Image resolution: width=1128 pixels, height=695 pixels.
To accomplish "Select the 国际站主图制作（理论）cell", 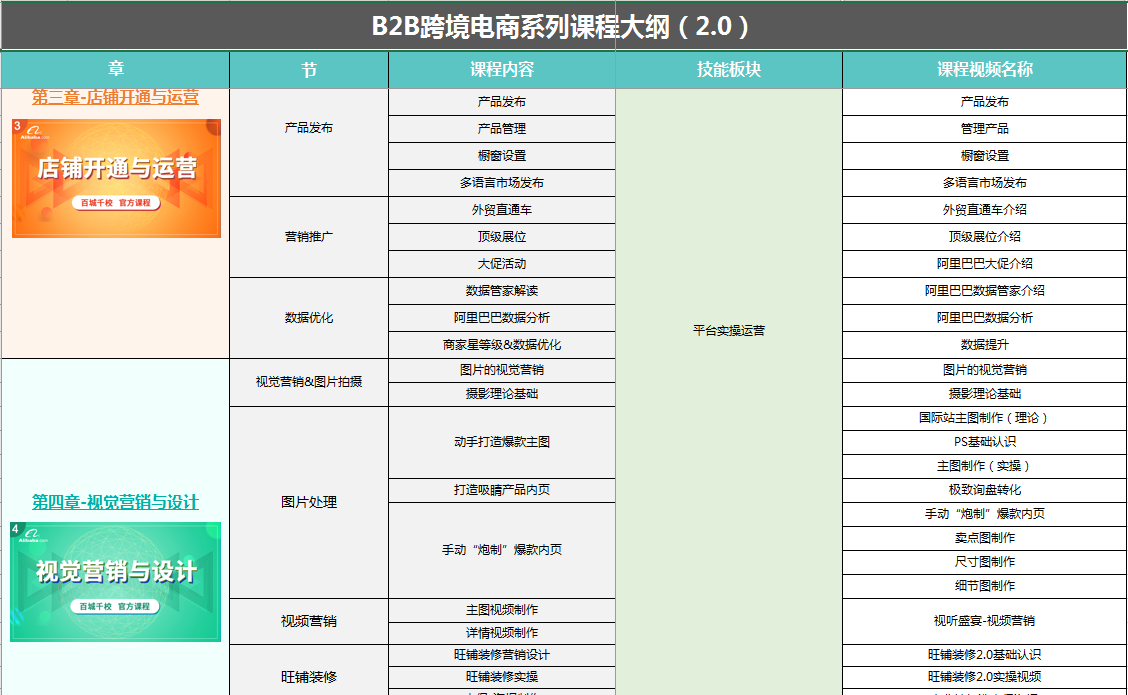I will tap(985, 418).
